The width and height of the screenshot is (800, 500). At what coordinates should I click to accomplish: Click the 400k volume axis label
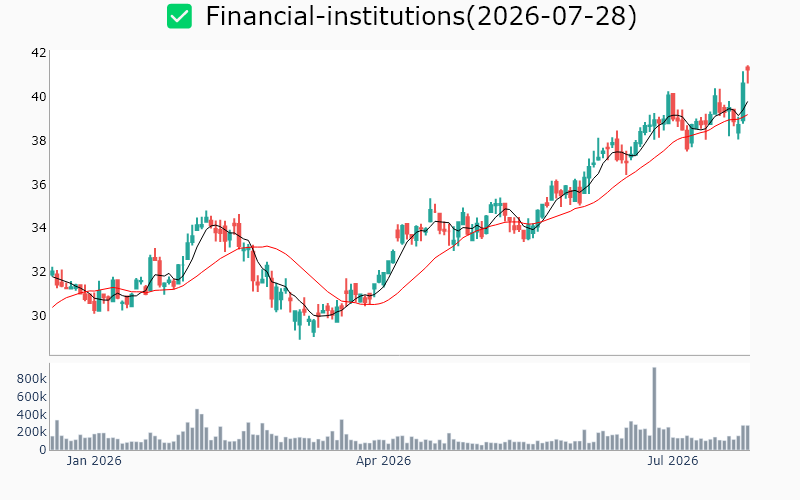pos(32,414)
